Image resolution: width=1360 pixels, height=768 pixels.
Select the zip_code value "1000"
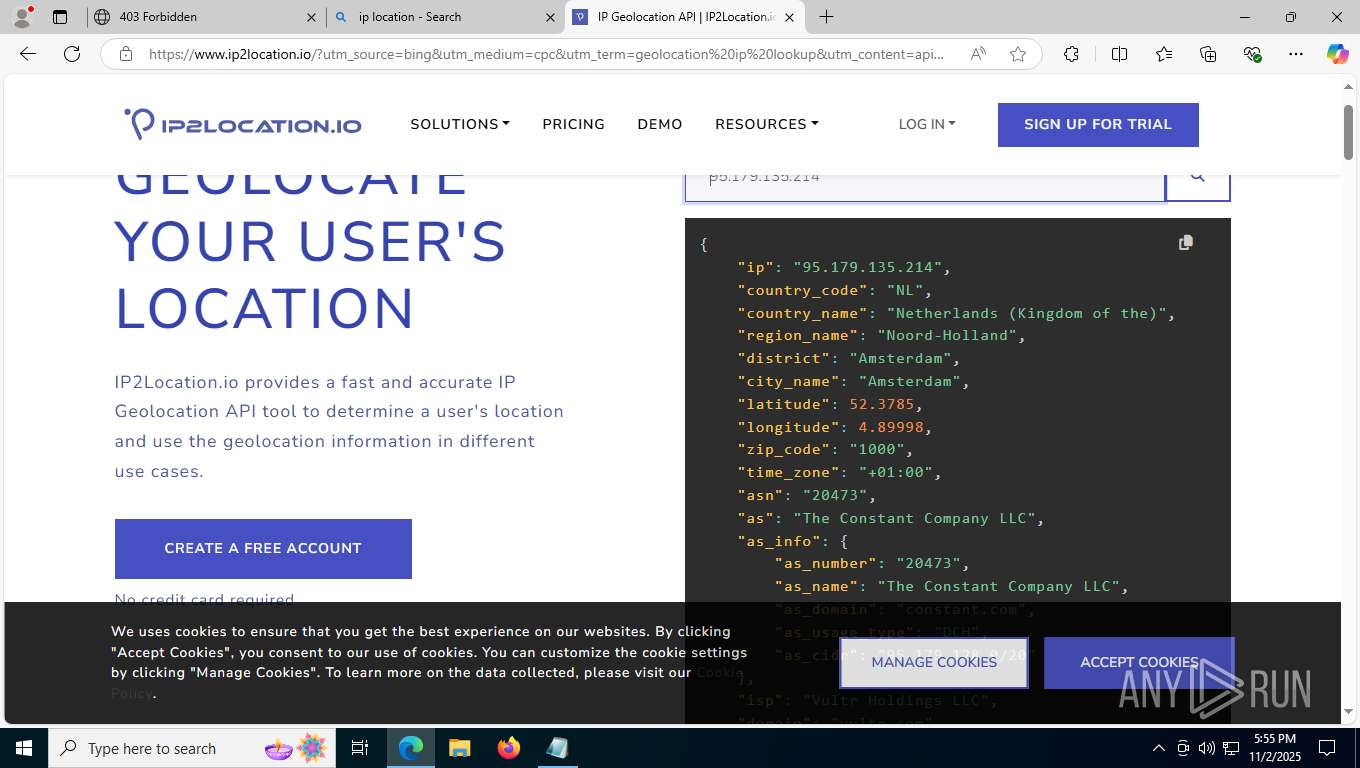tap(877, 449)
